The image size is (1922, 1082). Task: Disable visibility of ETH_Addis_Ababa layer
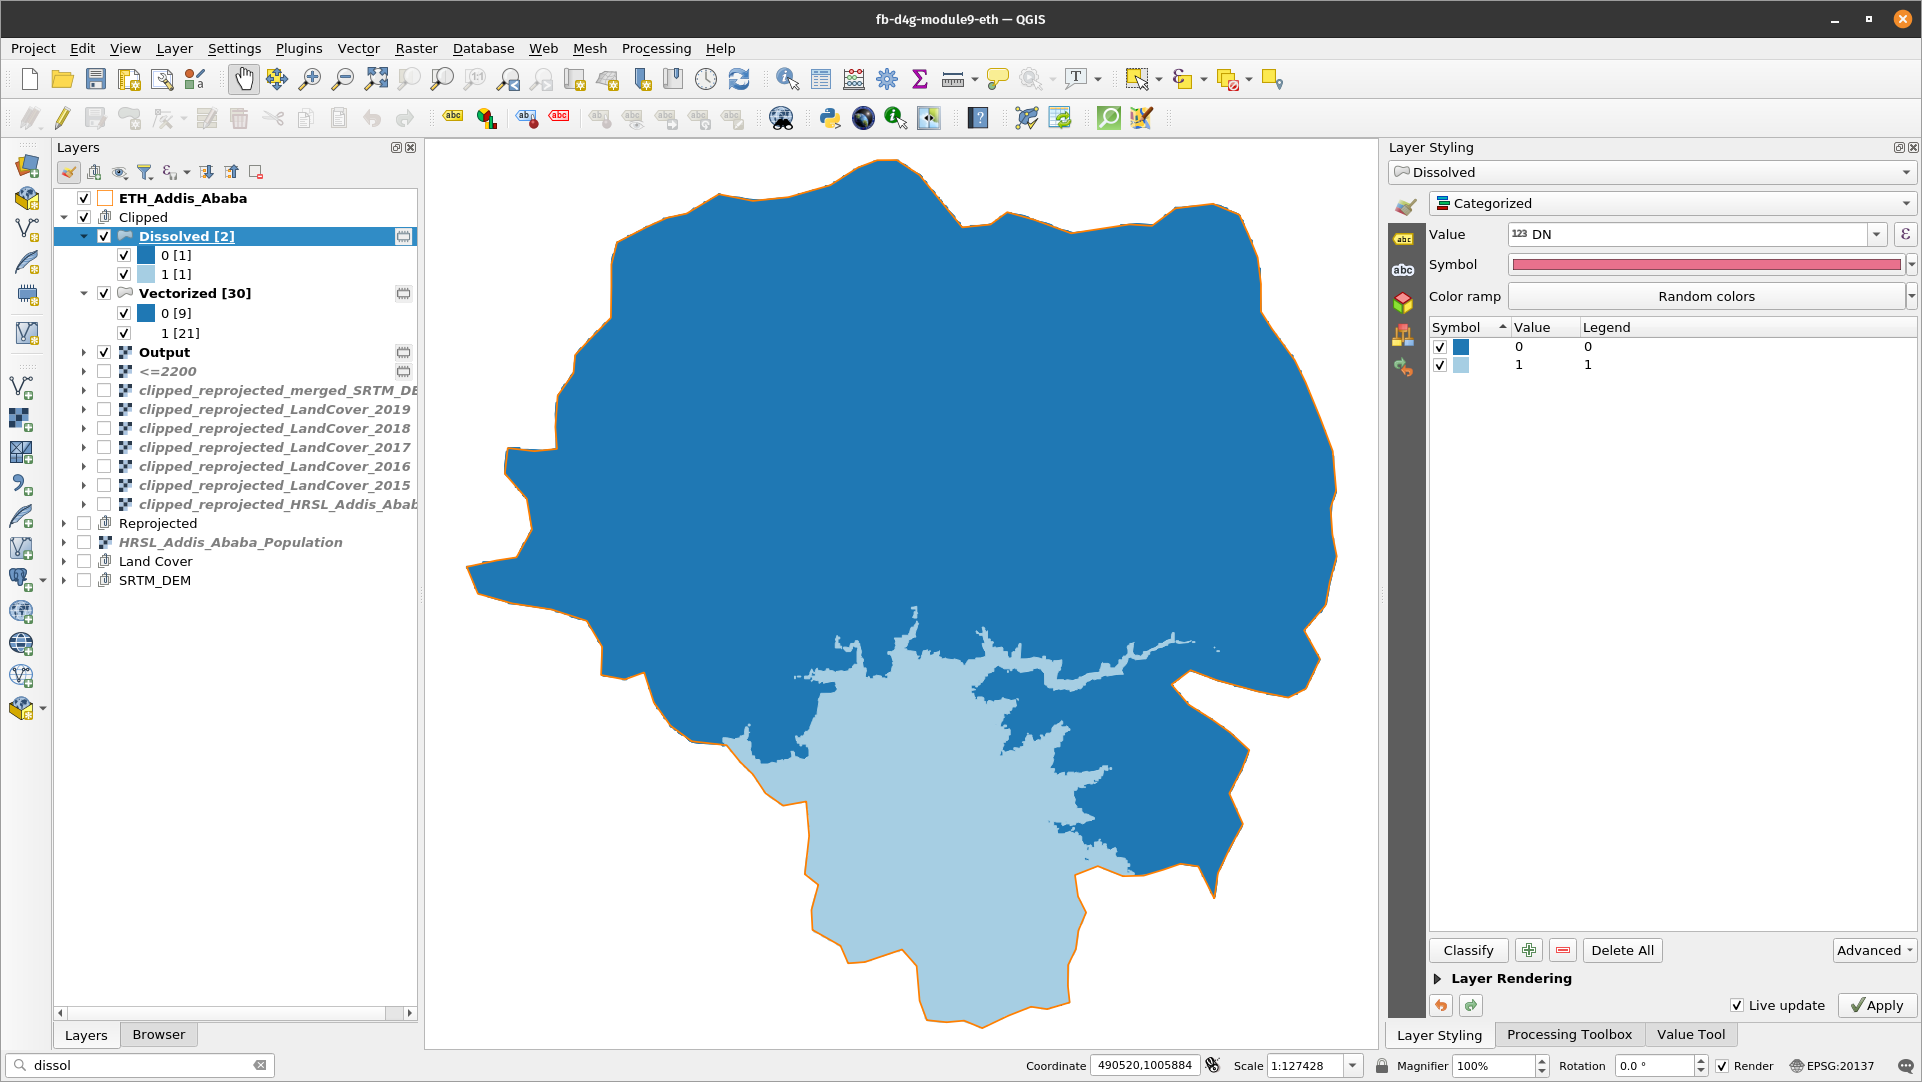point(84,198)
